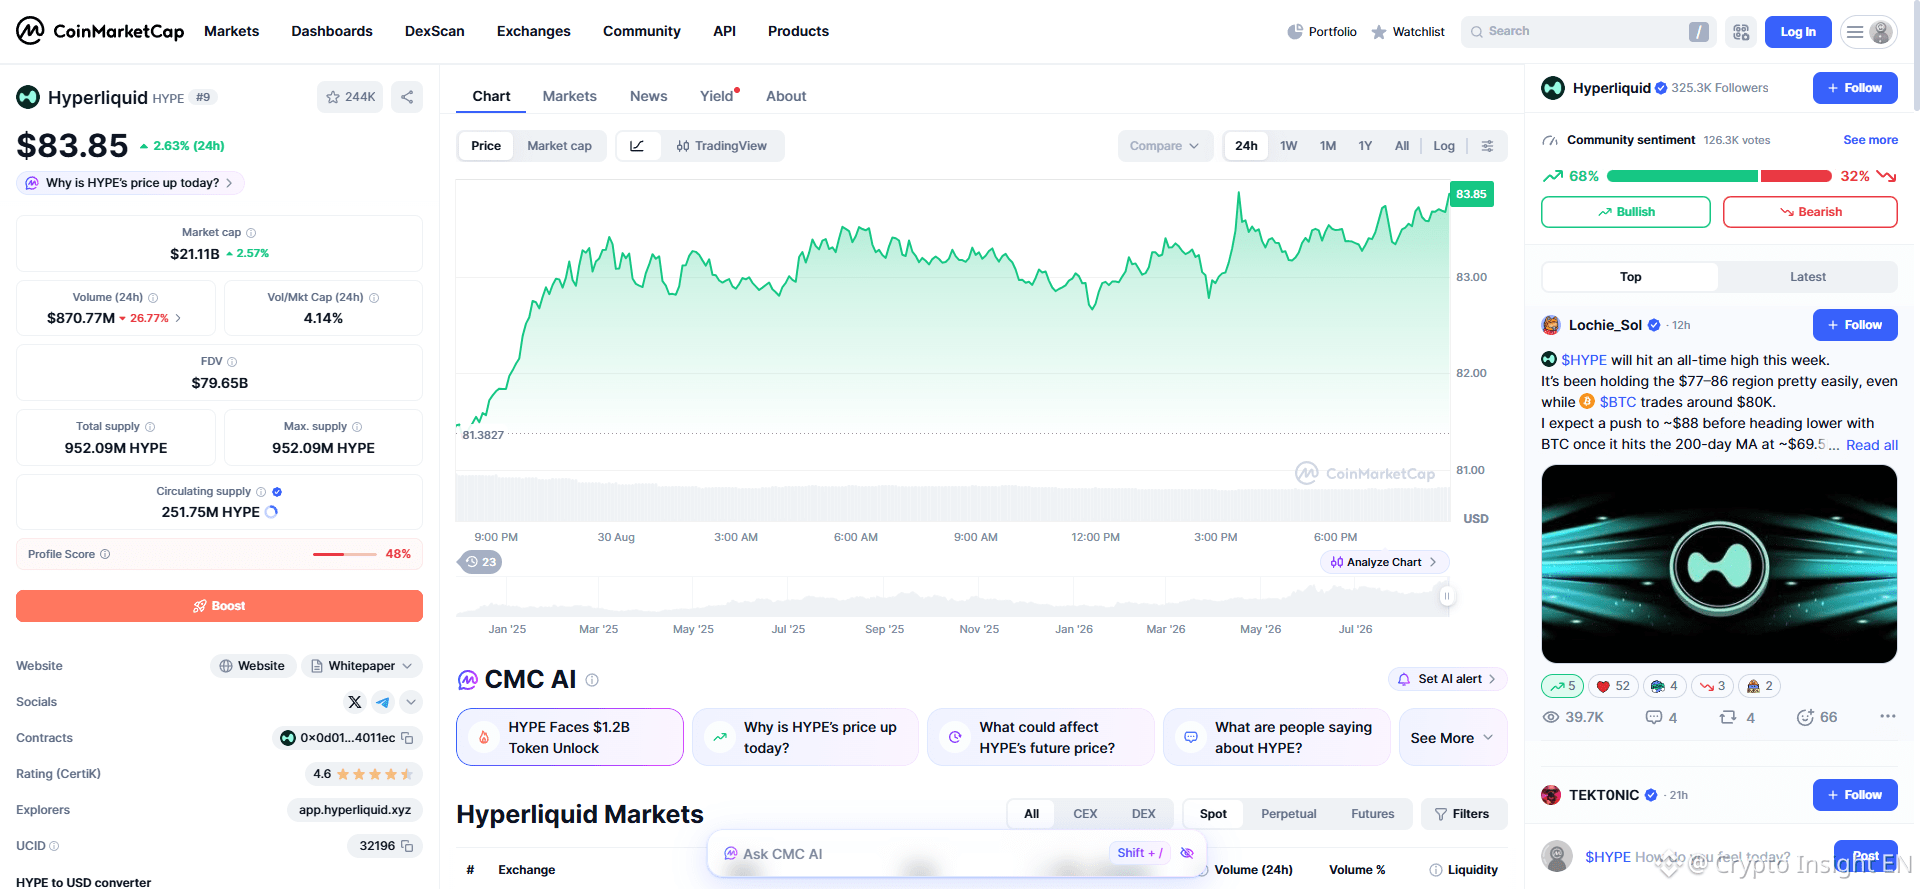Open See more sentiment link
The height and width of the screenshot is (889, 1920).
(1870, 140)
